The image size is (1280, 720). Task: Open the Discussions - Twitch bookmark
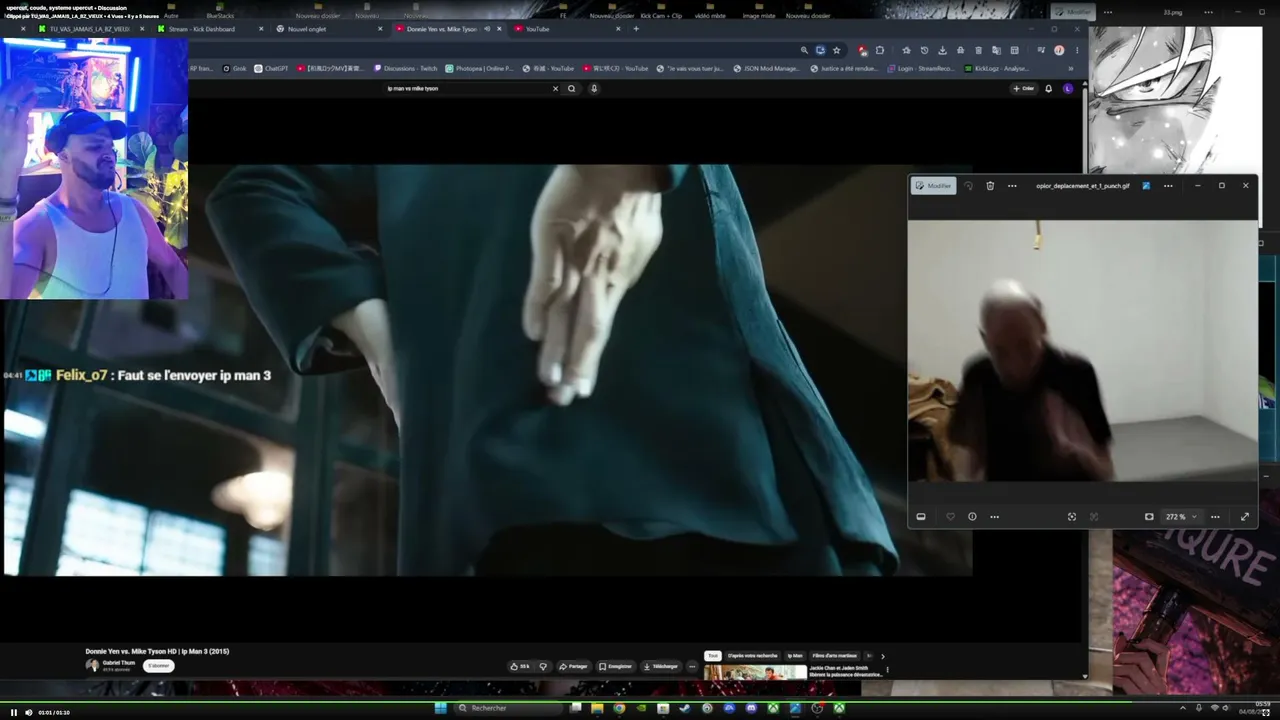point(406,69)
